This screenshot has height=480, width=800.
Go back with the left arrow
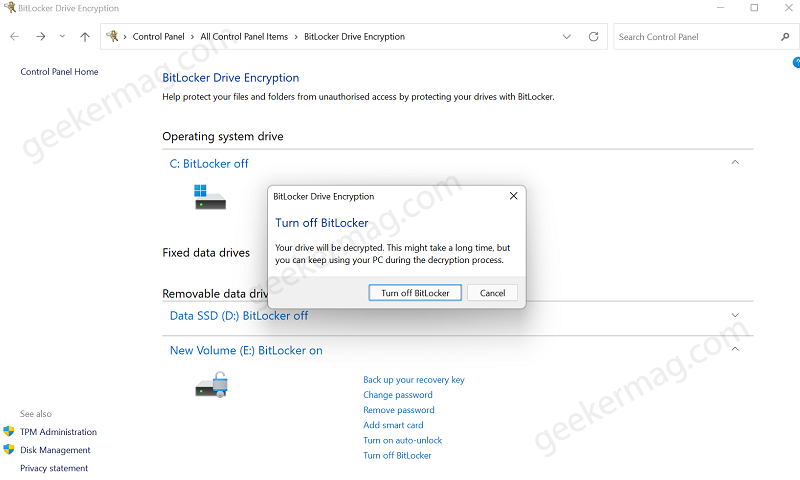14,37
